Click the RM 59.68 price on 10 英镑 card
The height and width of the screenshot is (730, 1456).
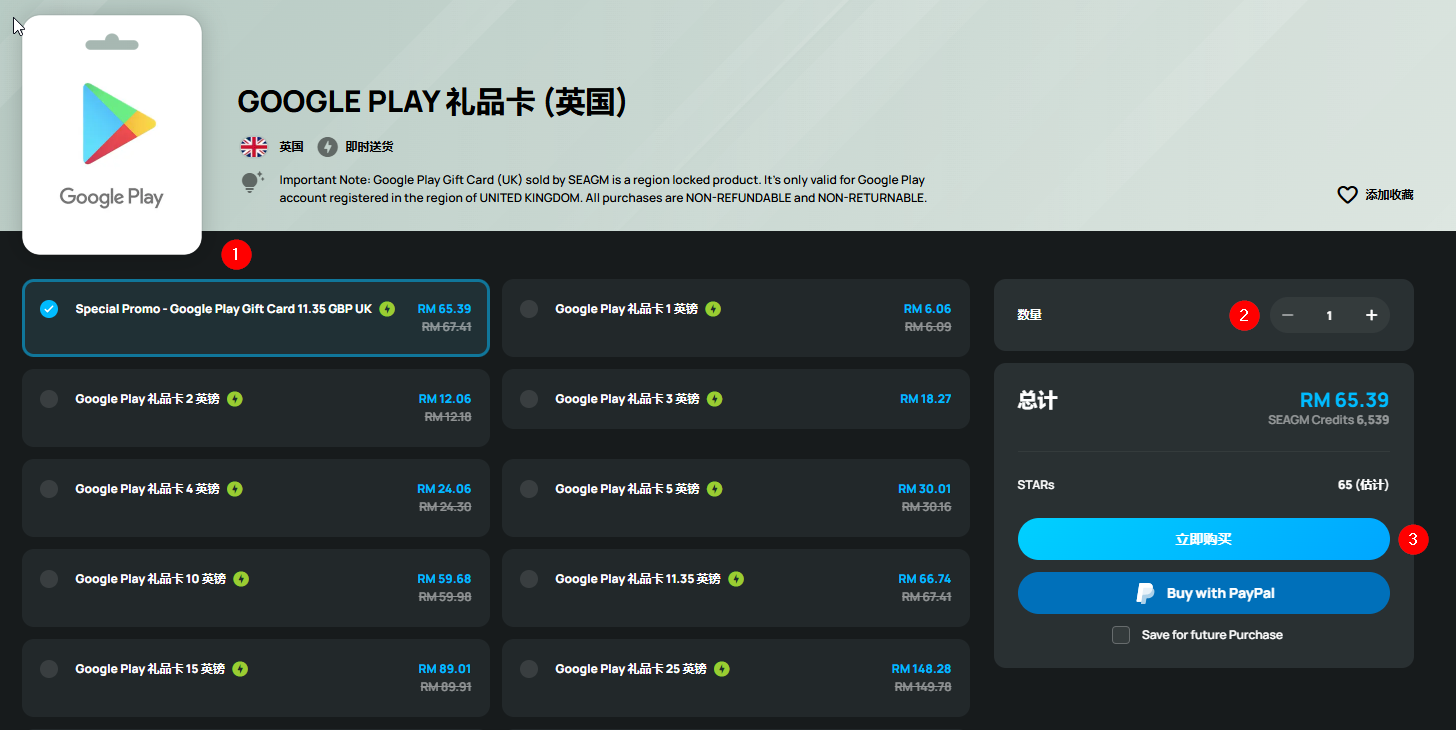coord(445,579)
